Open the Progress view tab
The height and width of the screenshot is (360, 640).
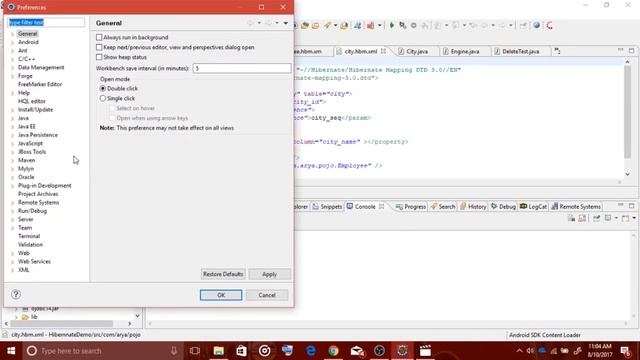pyautogui.click(x=411, y=207)
